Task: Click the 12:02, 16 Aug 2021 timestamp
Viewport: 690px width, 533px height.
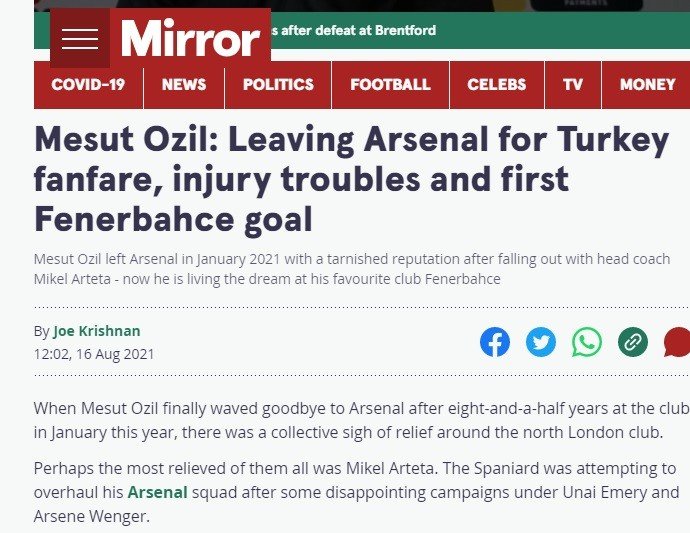Action: coord(94,354)
